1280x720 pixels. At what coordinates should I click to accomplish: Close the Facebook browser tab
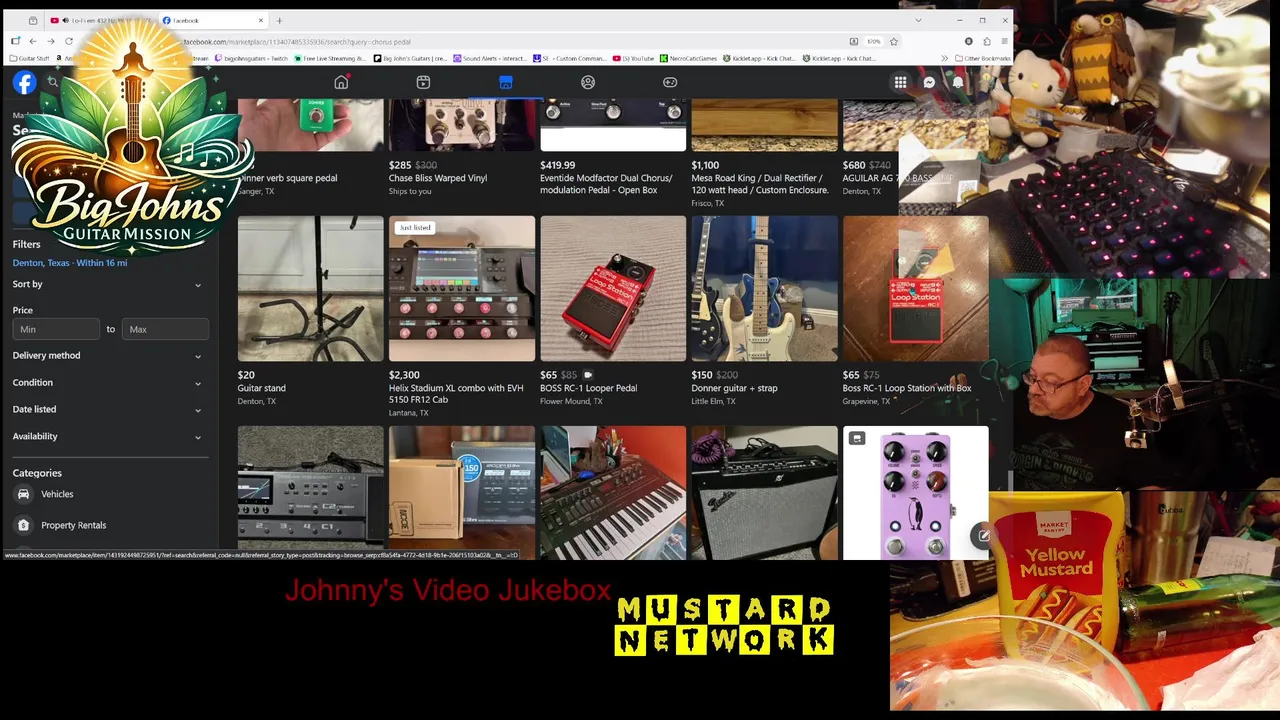pos(261,20)
